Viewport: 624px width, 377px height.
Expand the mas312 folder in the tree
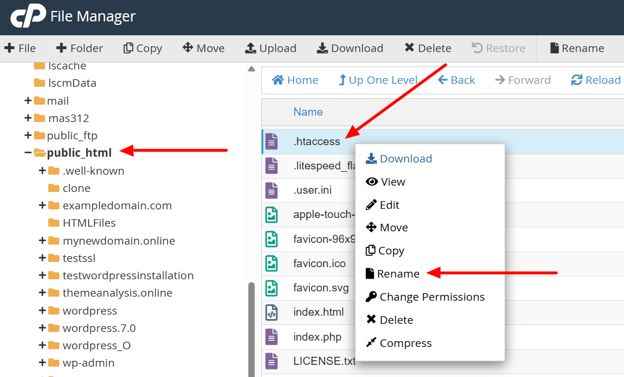click(27, 118)
